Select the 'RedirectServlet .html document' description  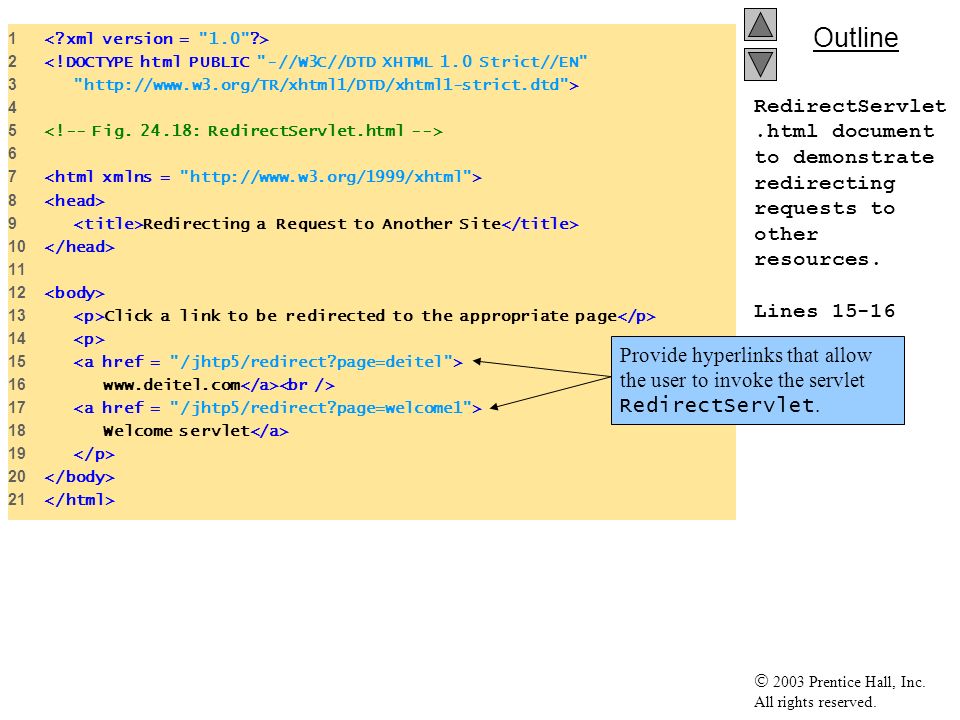click(850, 182)
